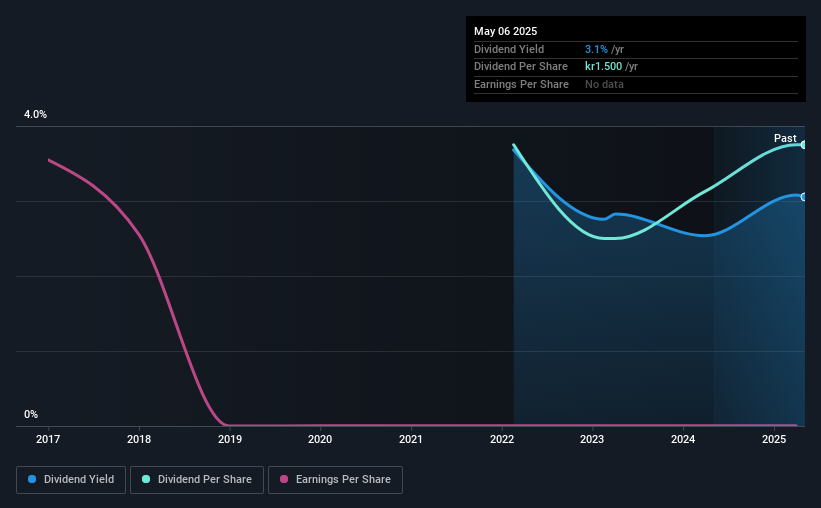Click the 3.1% dividend yield value

pos(596,49)
